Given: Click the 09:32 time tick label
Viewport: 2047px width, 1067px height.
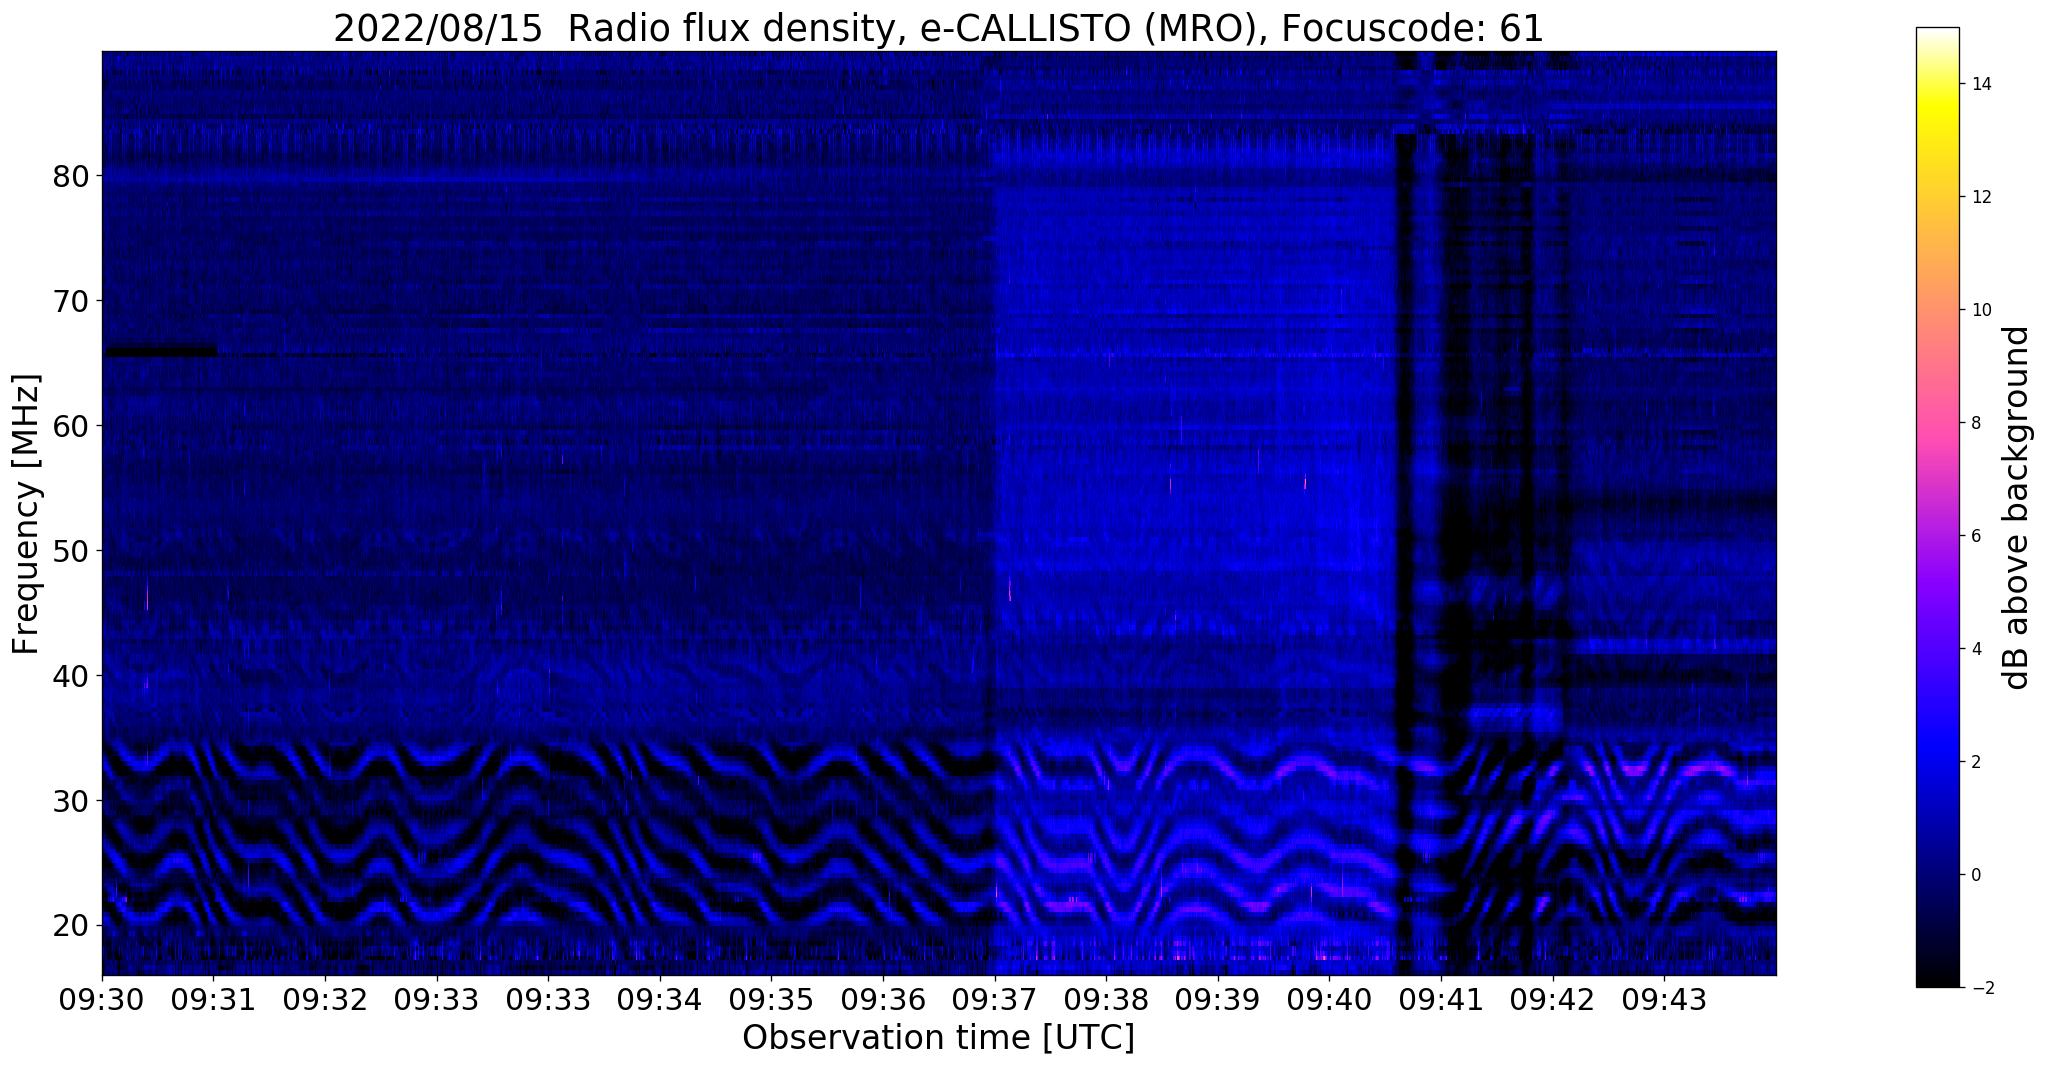Looking at the screenshot, I should 325,999.
